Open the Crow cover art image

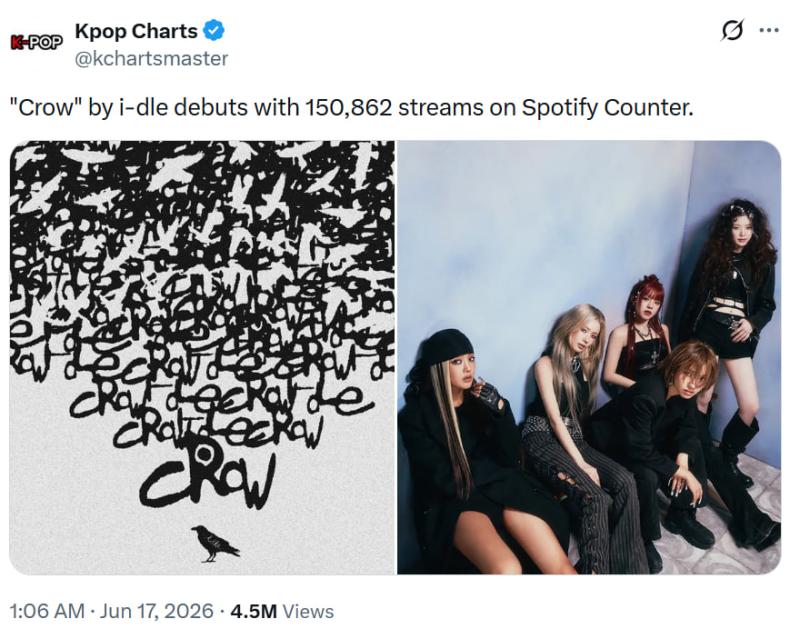202,357
